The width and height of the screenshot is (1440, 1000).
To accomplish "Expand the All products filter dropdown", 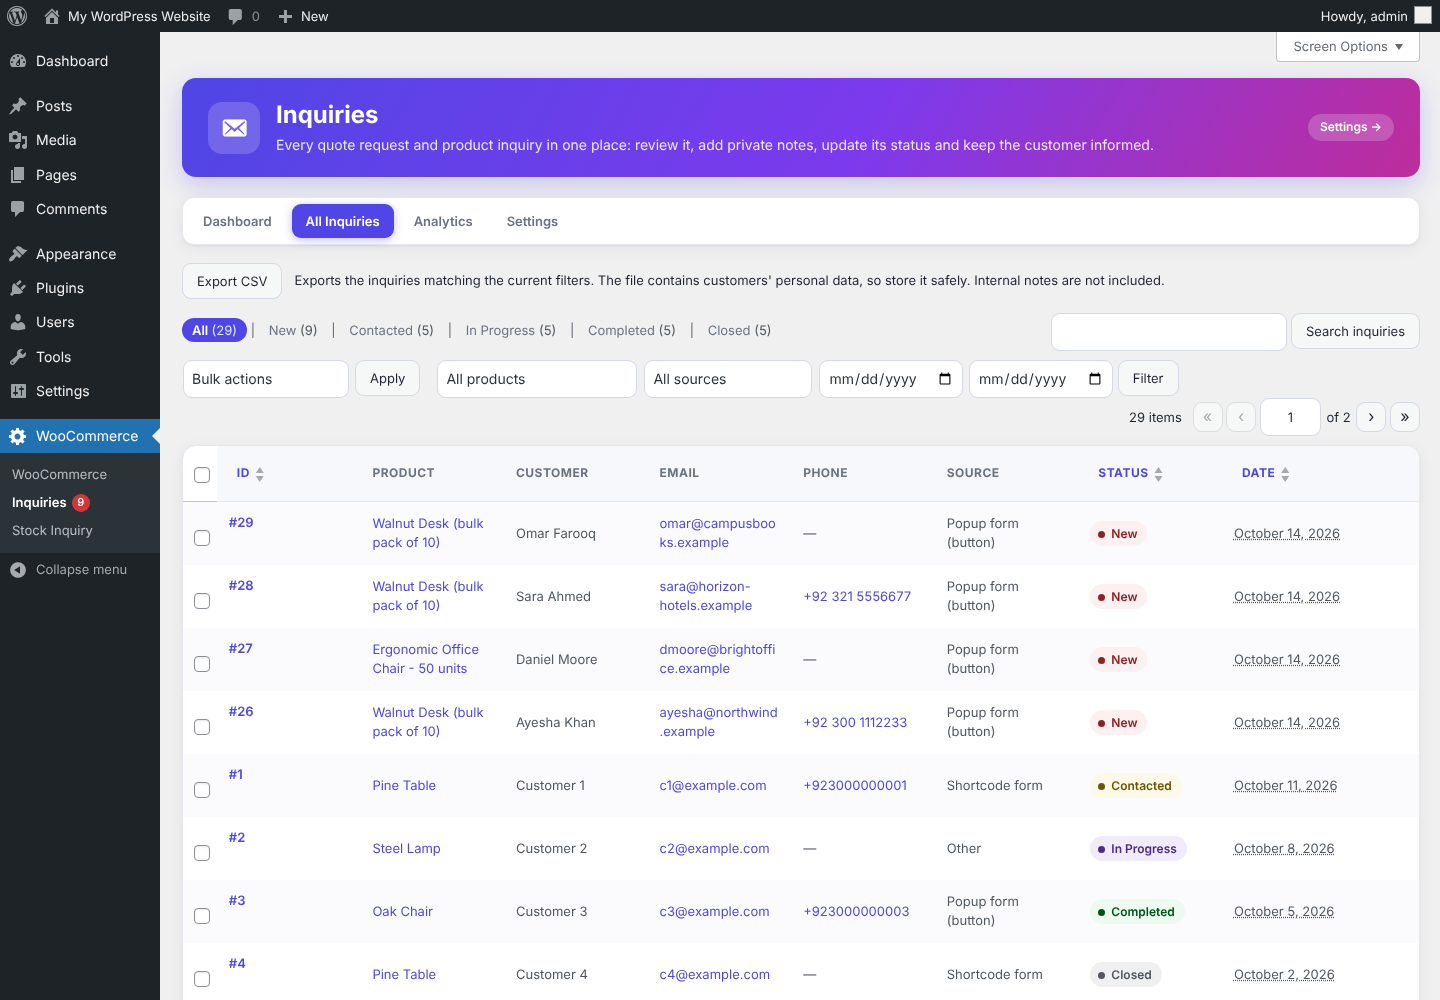I will coord(537,379).
